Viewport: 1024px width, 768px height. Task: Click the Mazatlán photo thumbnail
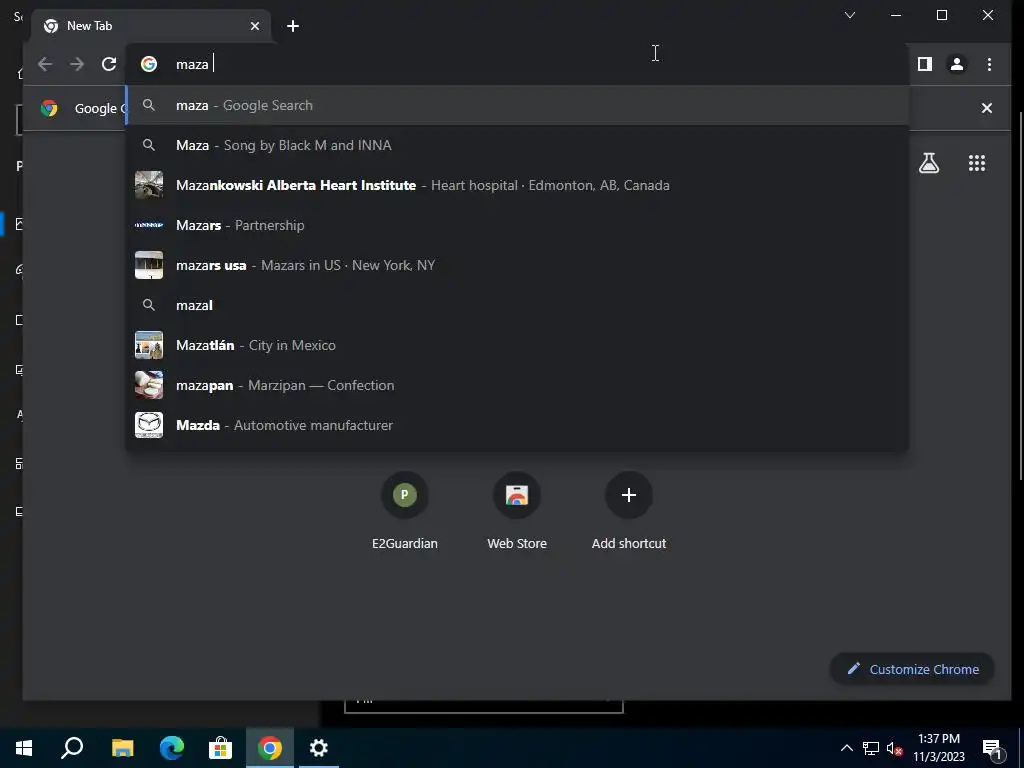click(149, 345)
